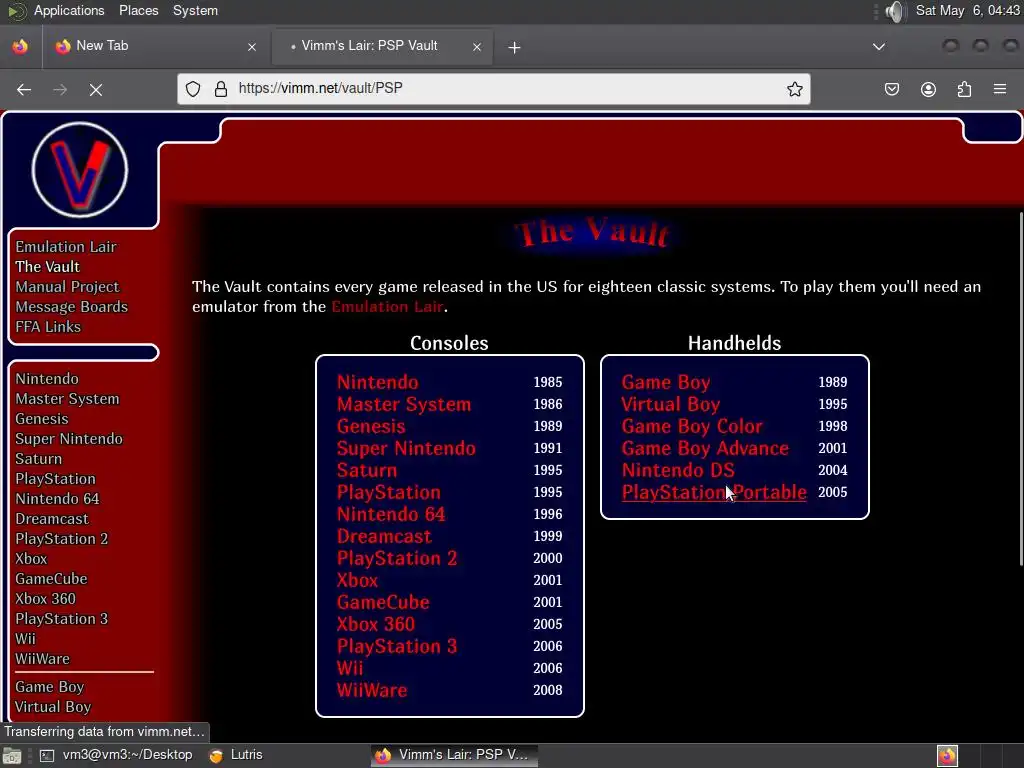This screenshot has width=1024, height=768.
Task: Open Nintendo DS in Handhelds list
Action: [678, 470]
